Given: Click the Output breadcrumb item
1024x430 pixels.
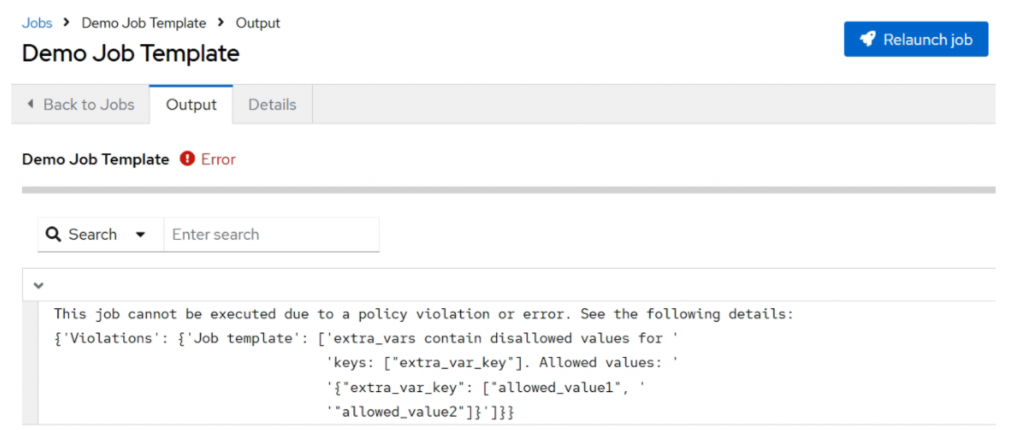Looking at the screenshot, I should (x=258, y=23).
